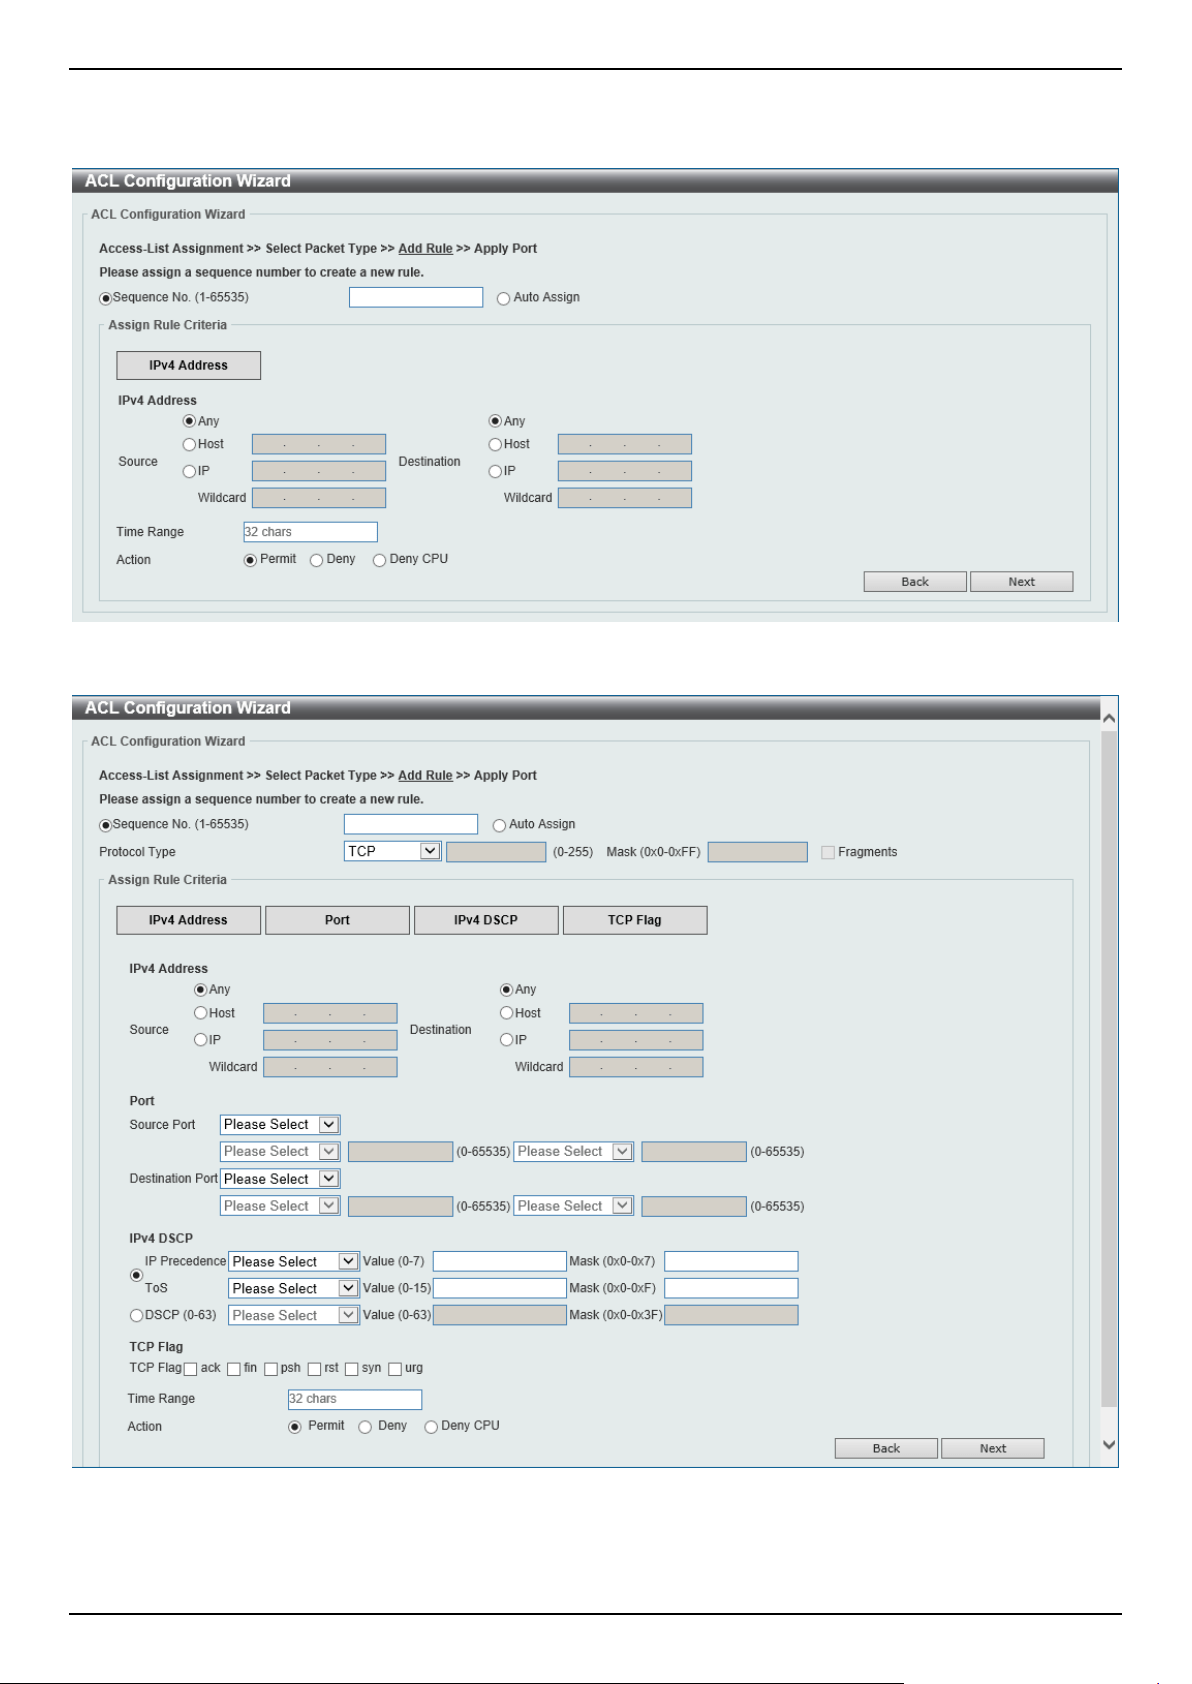Select IP Precedence/ToS radio button

[136, 1275]
